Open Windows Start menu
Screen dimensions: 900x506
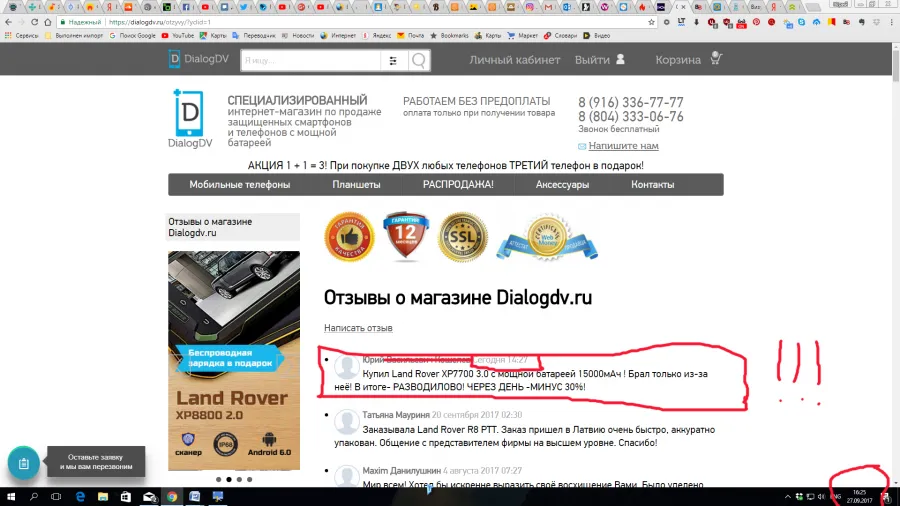coord(11,497)
